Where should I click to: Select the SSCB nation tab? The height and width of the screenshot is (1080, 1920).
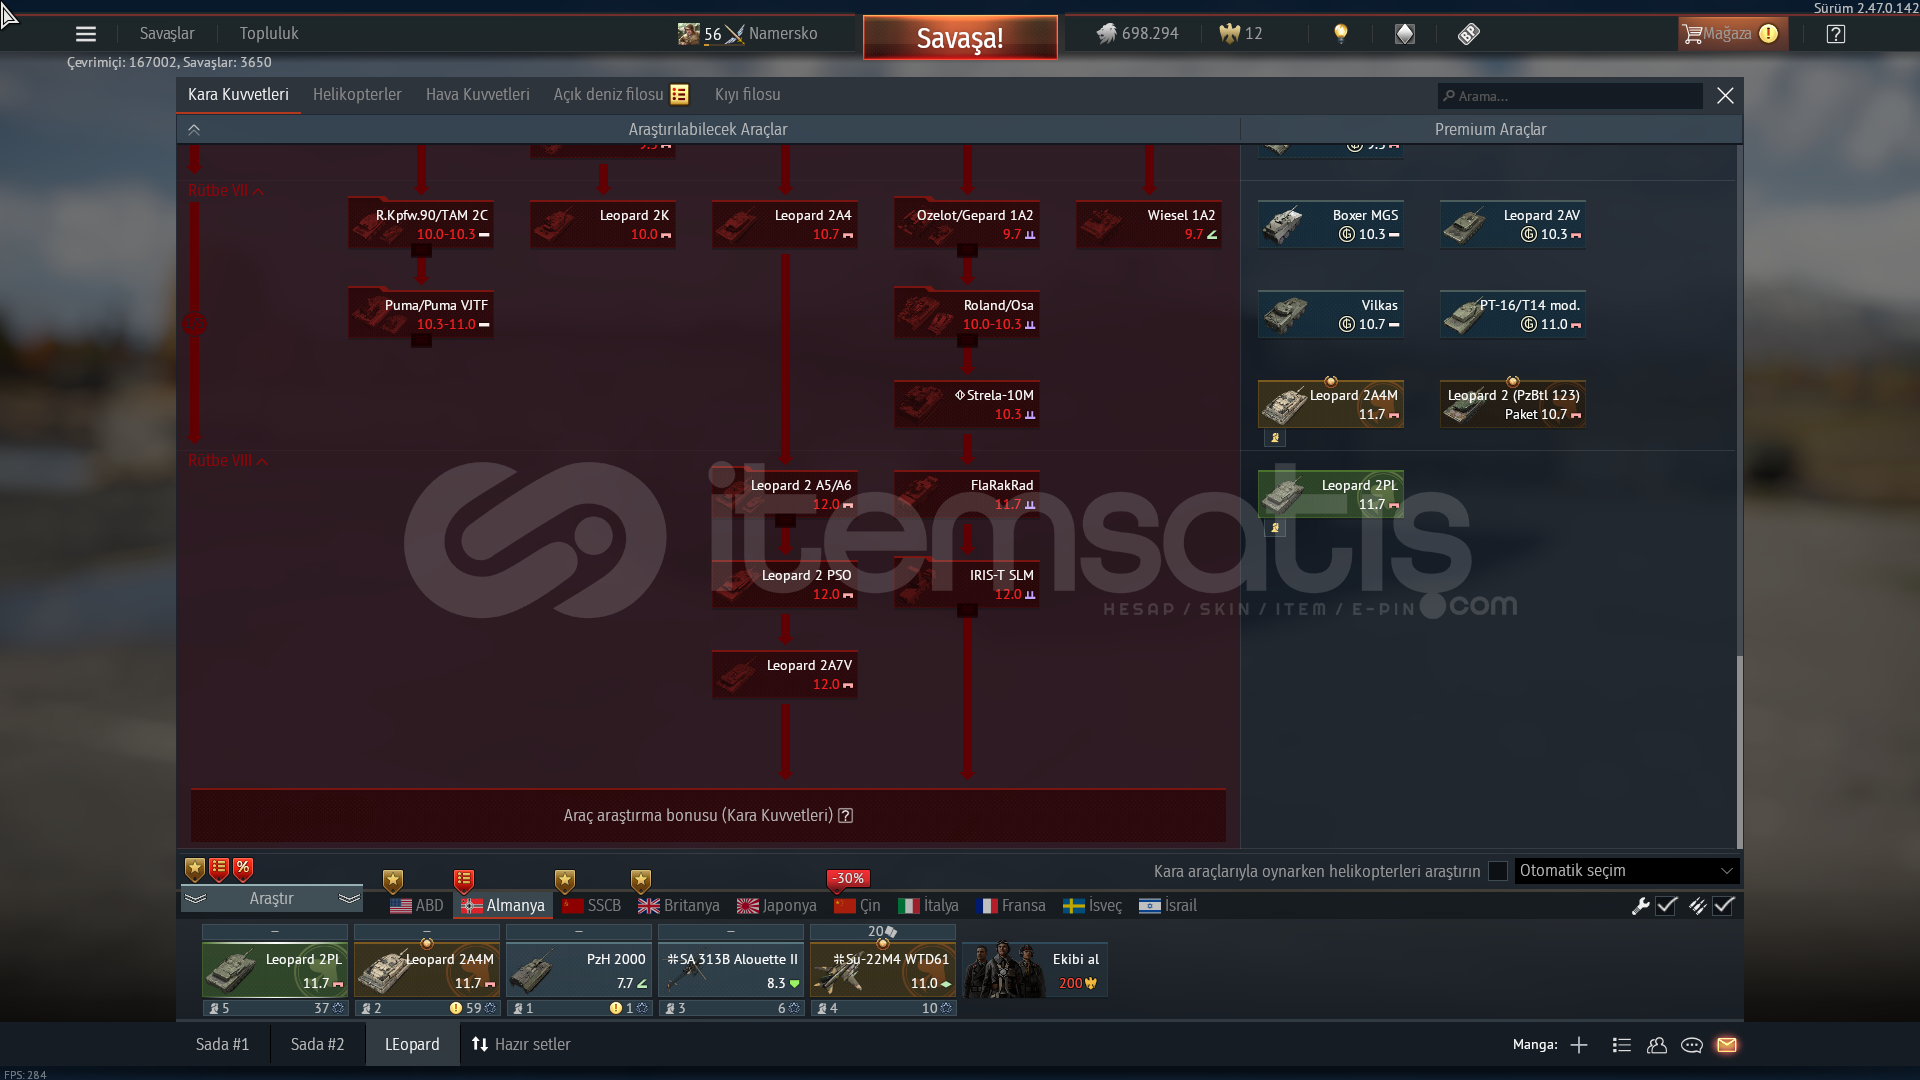coord(592,906)
